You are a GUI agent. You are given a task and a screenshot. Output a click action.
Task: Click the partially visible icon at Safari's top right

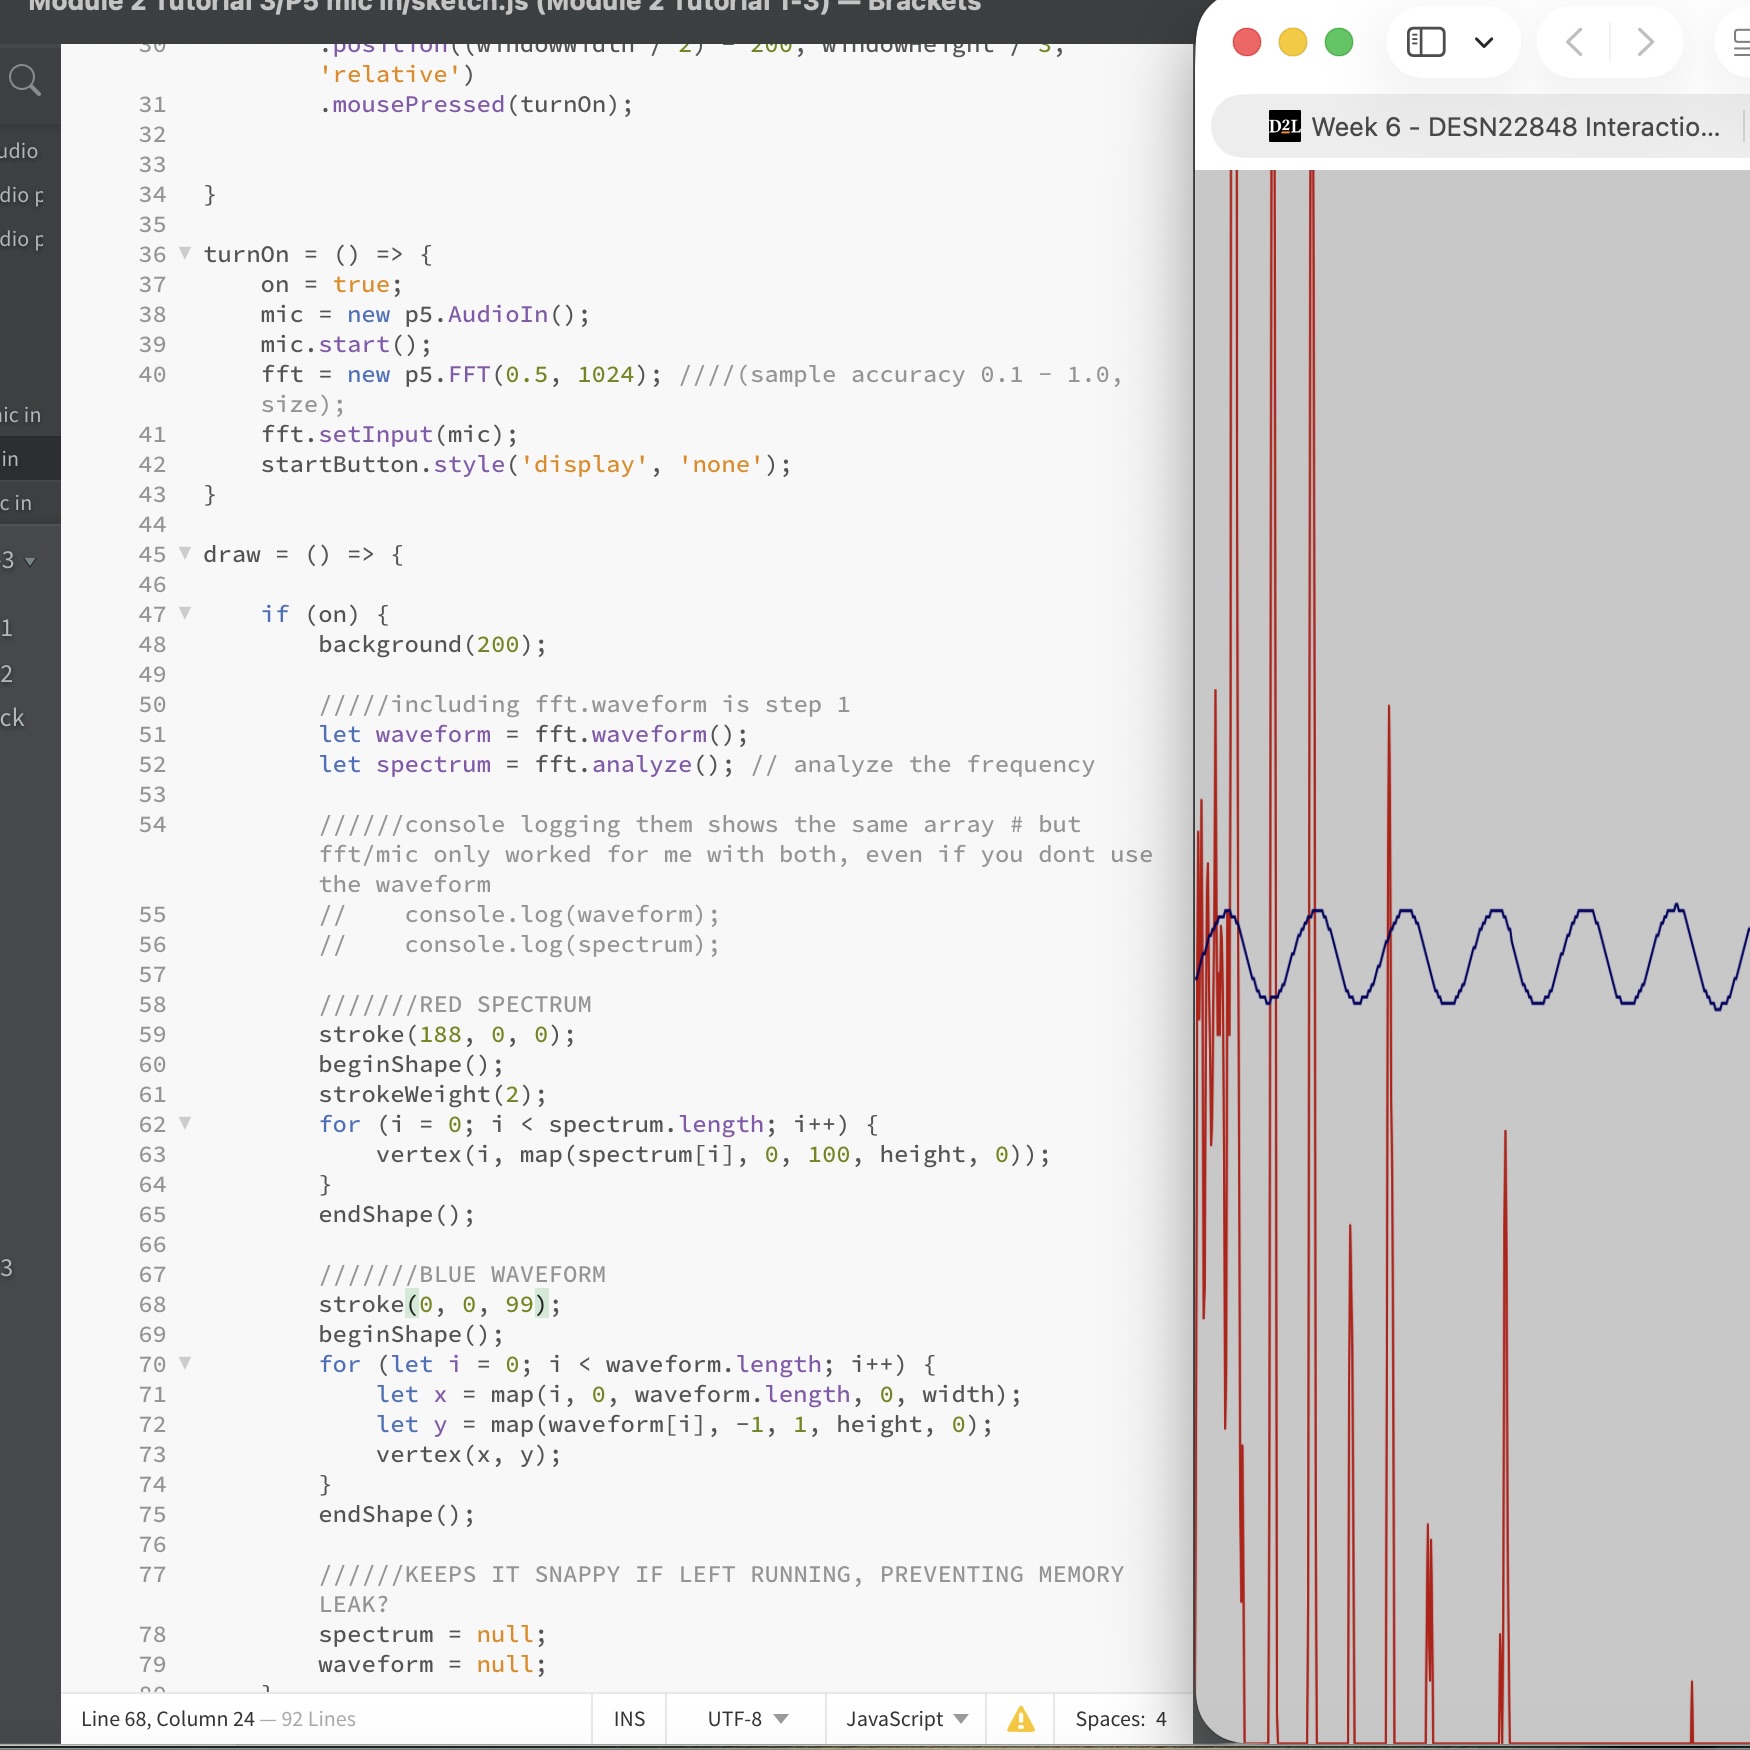click(x=1742, y=42)
